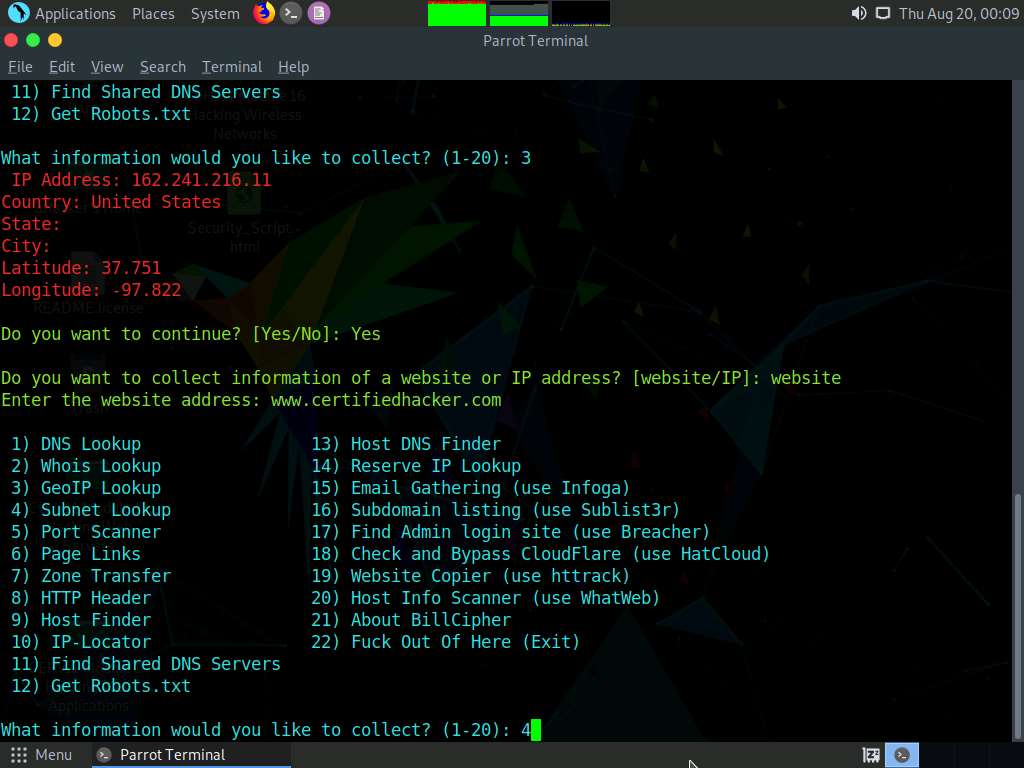The image size is (1024, 768).
Task: Click the volume speaker icon
Action: [x=859, y=13]
